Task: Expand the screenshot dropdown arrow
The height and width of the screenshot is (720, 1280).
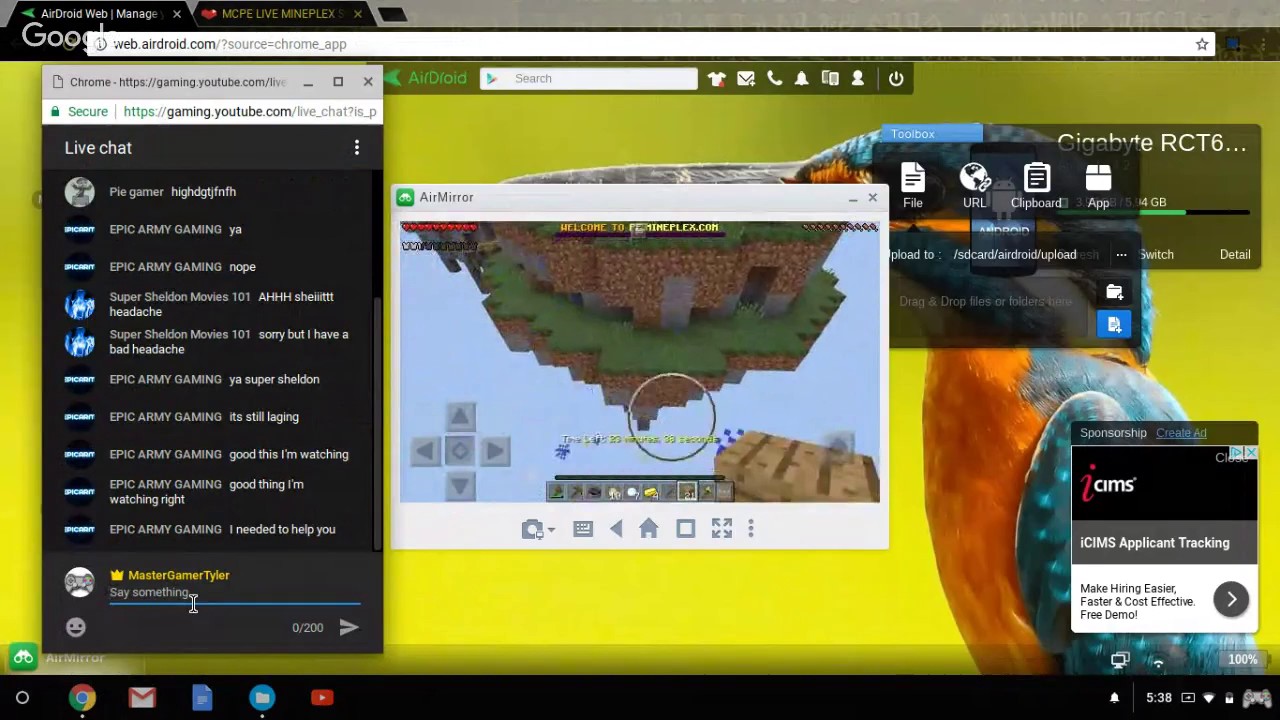Action: [551, 530]
